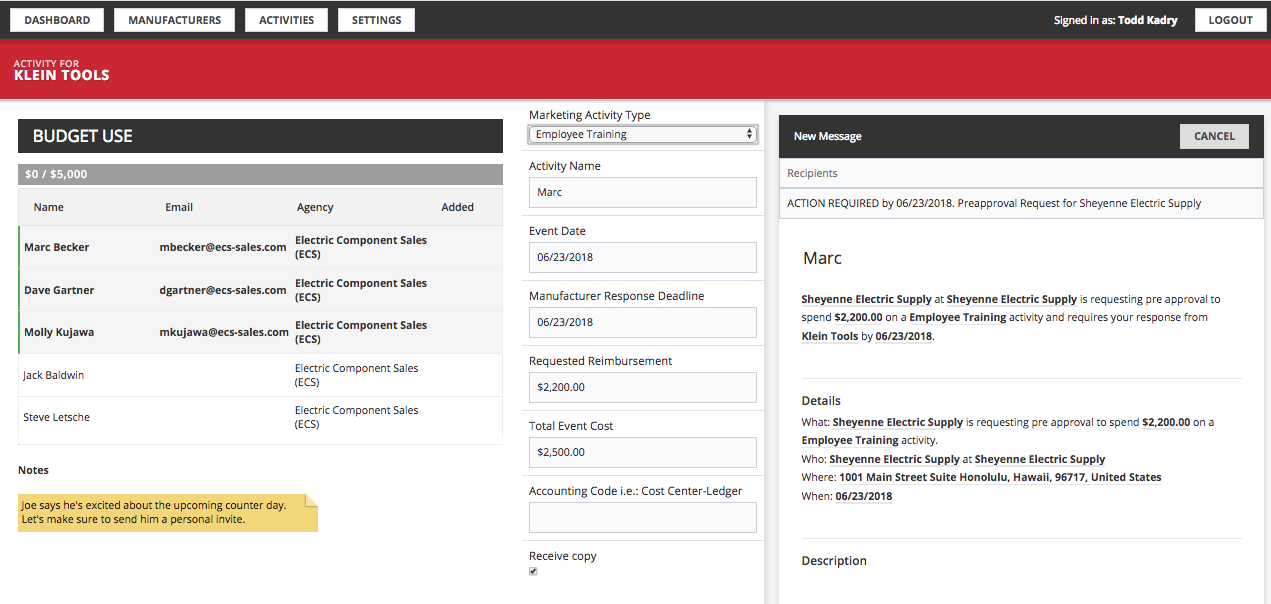Cancel the new message
The image size is (1271, 604).
point(1214,136)
